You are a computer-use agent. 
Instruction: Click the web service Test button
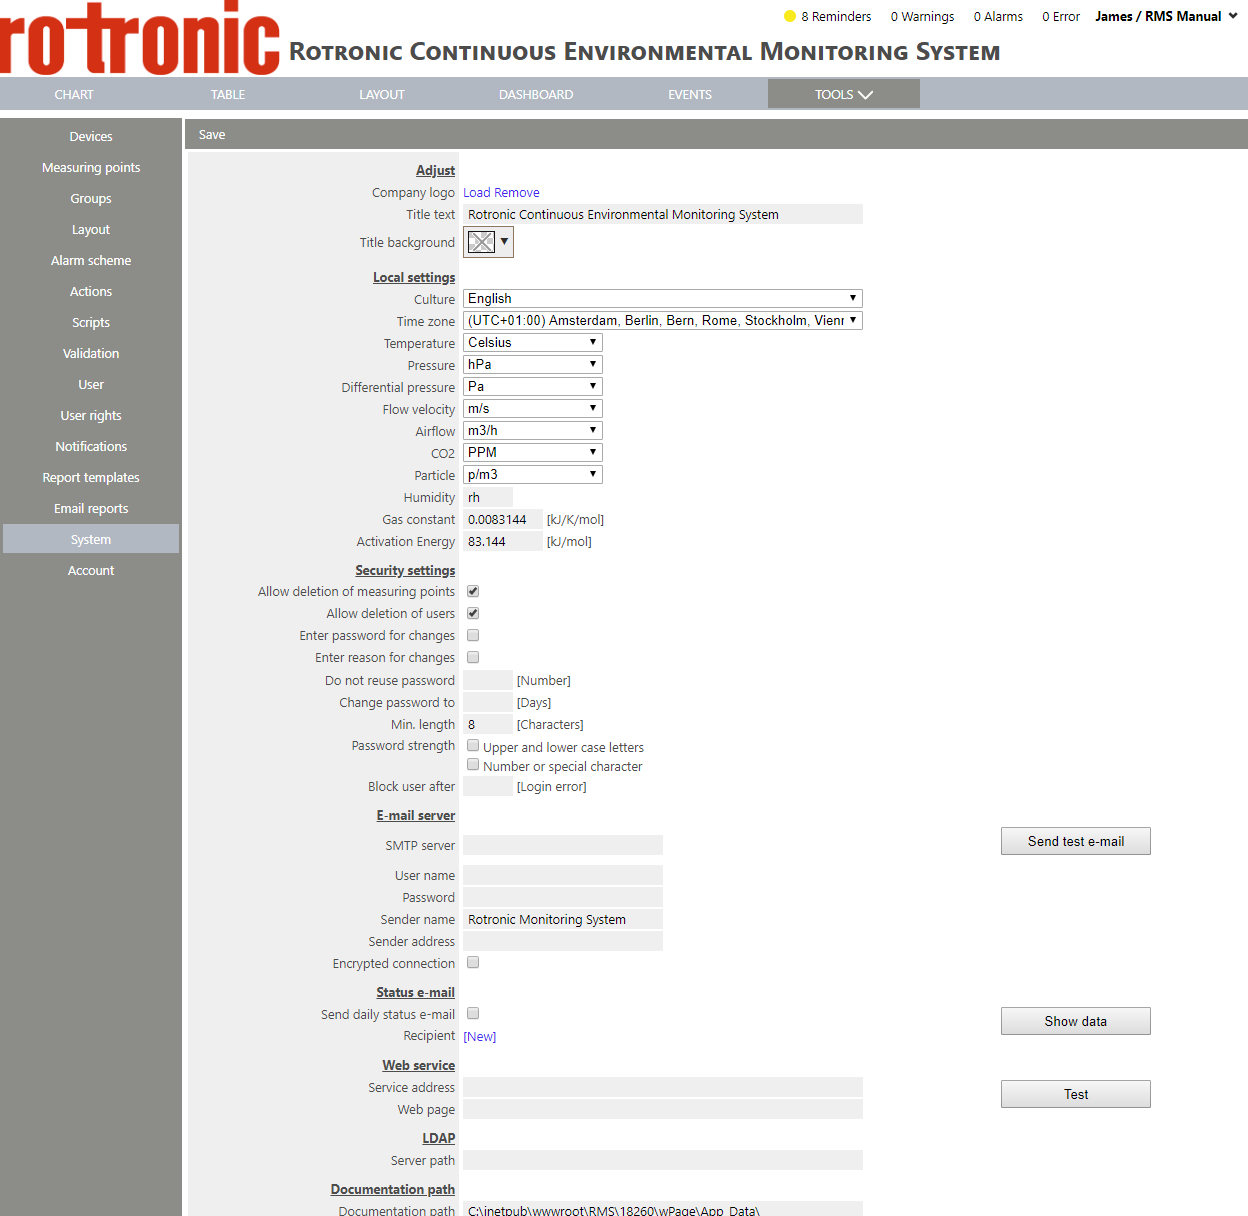[x=1076, y=1094]
